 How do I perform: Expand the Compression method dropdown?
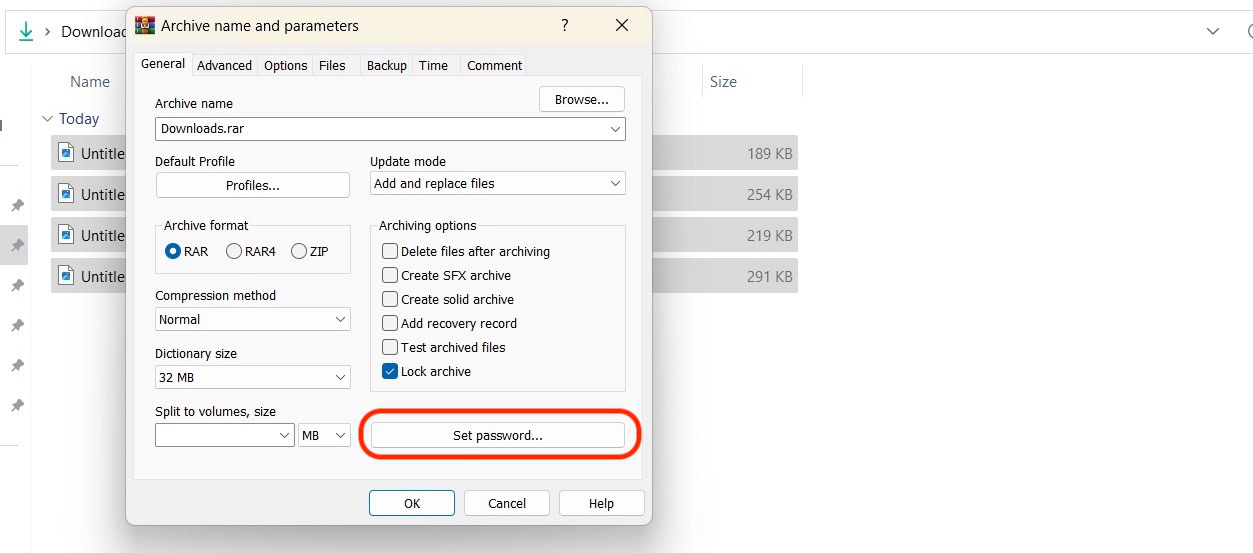[252, 319]
